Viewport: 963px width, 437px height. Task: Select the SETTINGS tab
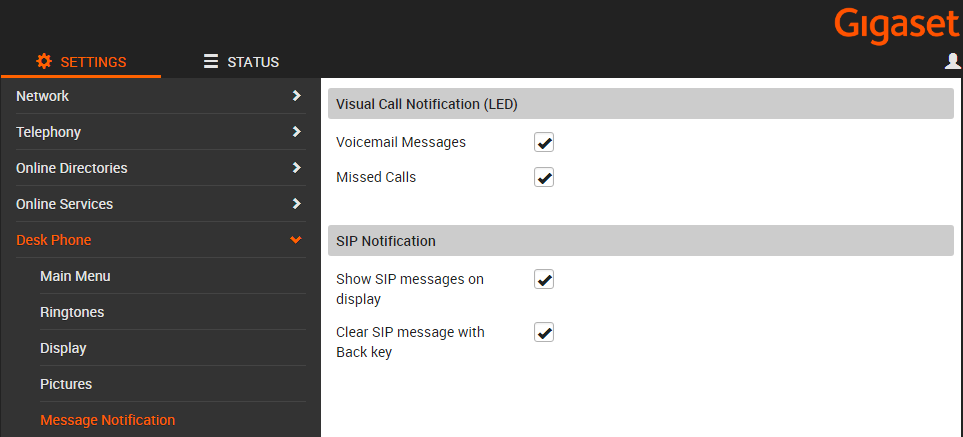point(81,62)
